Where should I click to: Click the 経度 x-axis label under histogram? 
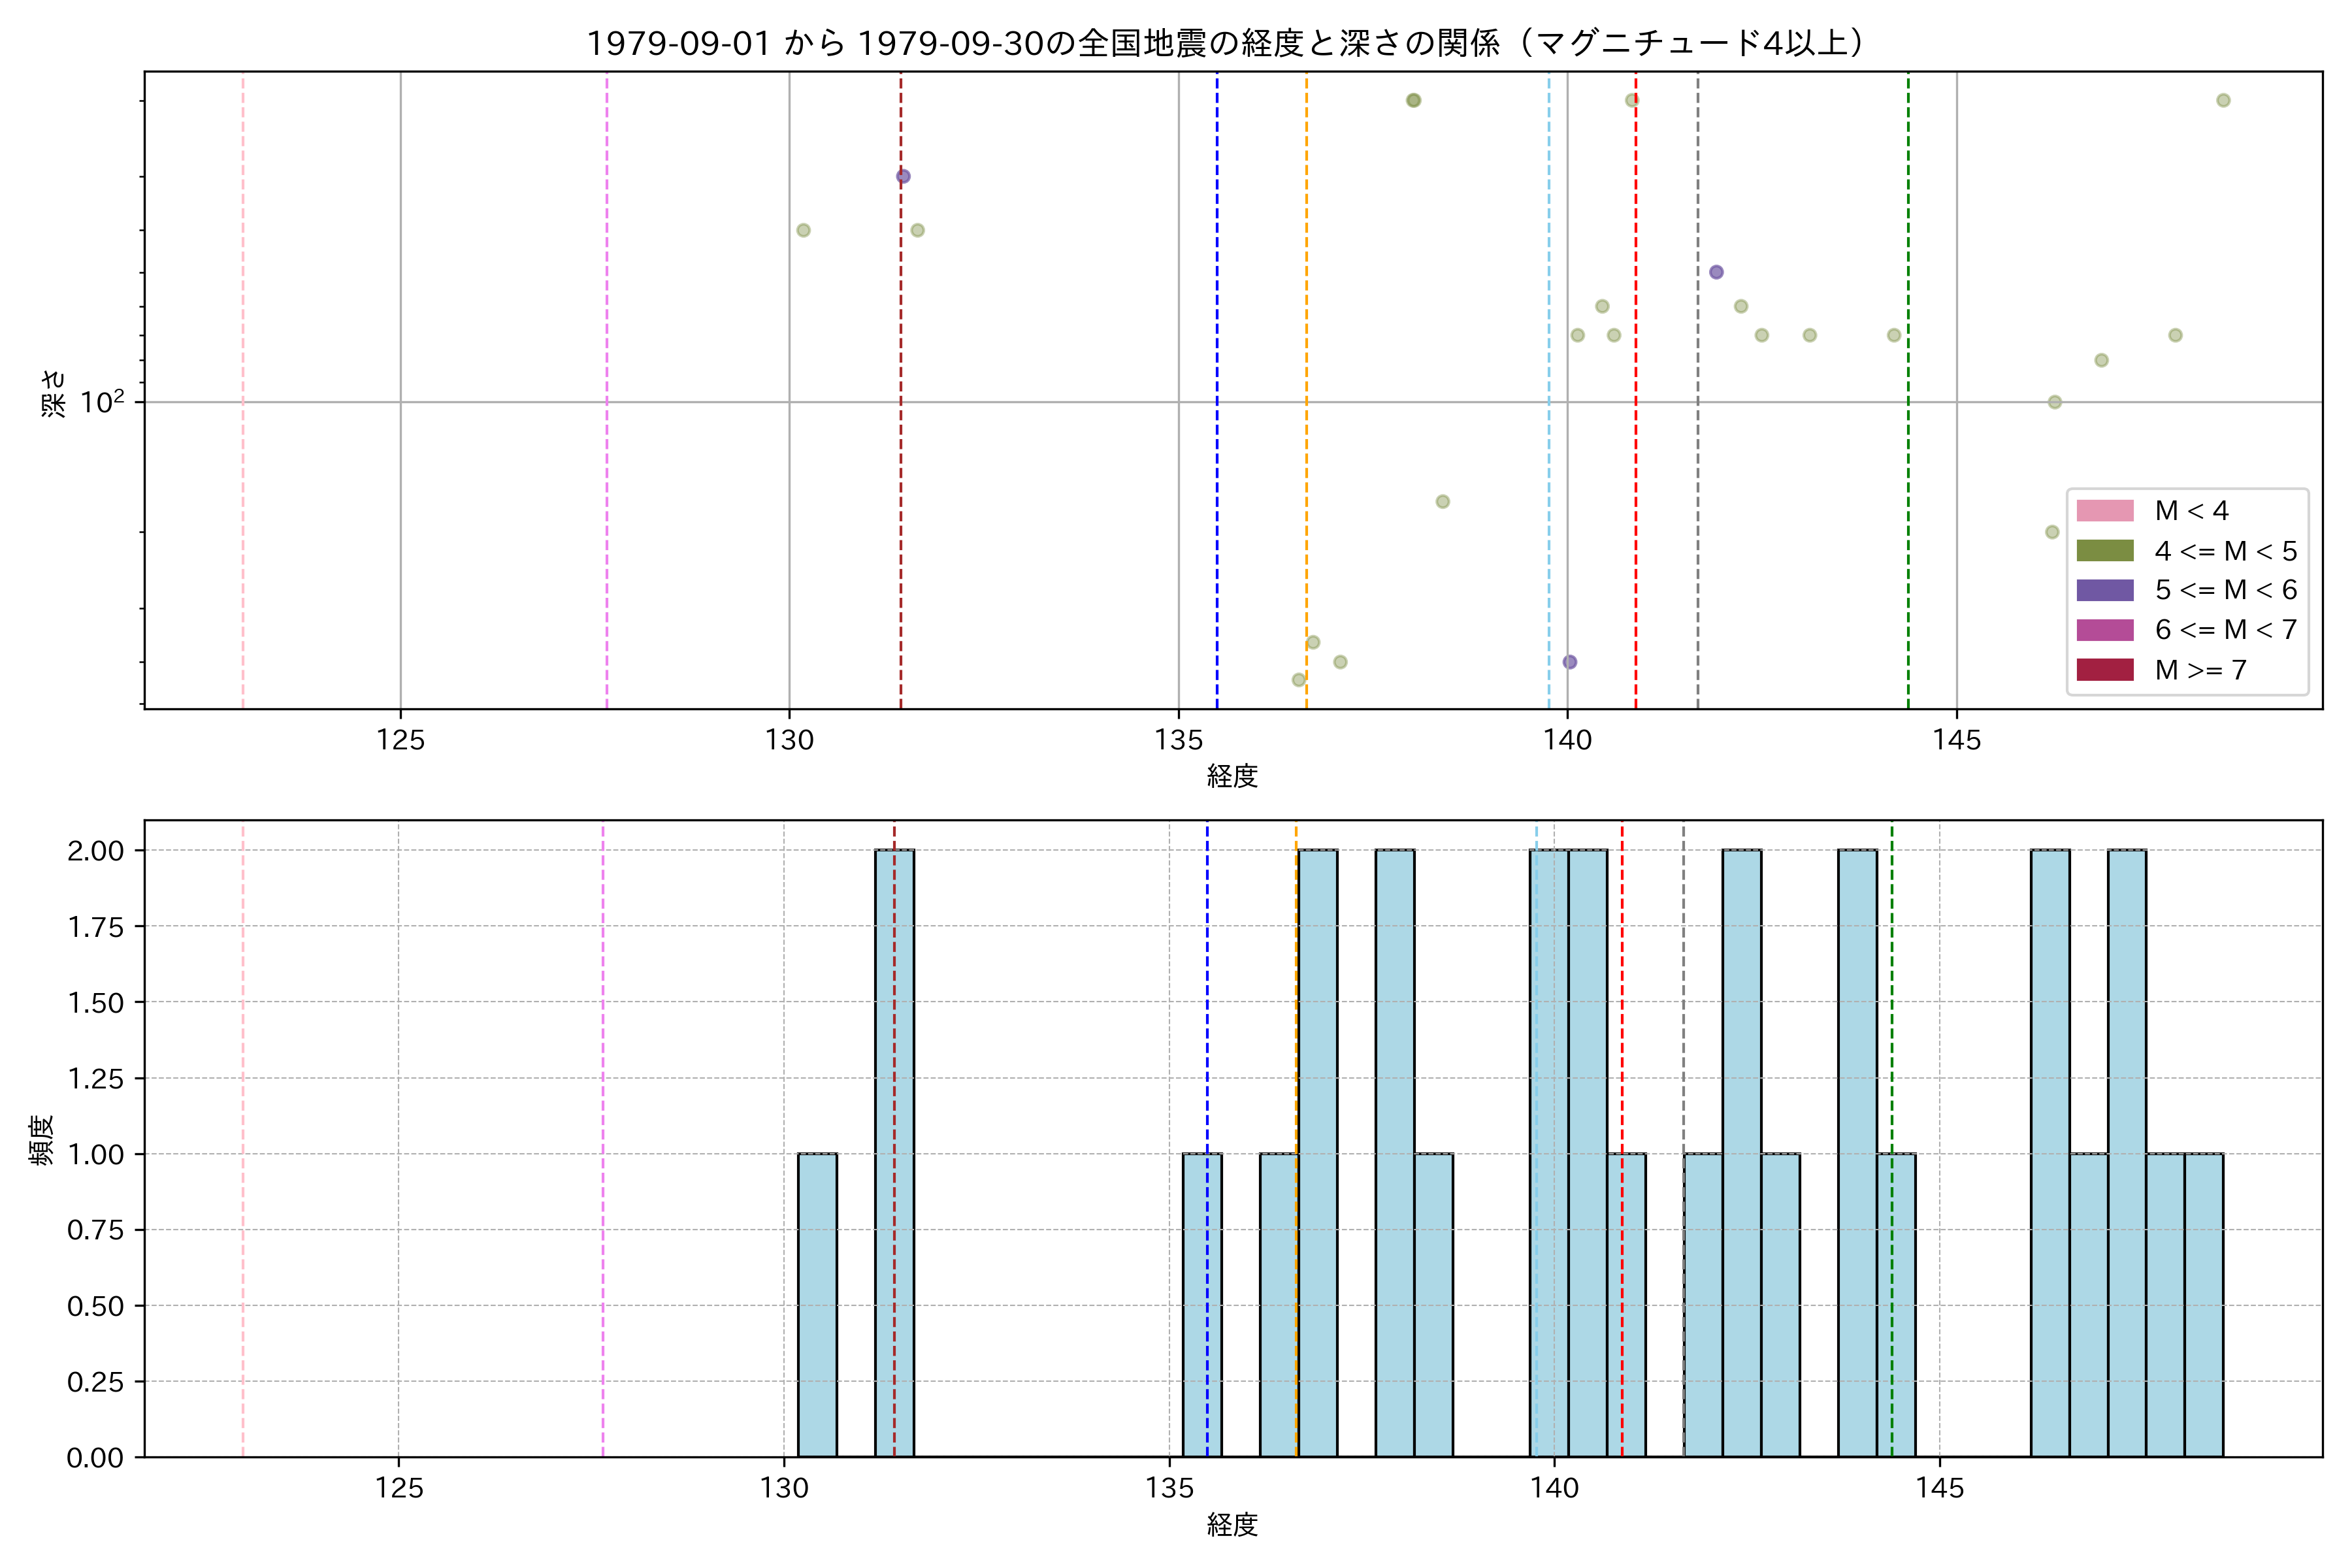click(1232, 1525)
